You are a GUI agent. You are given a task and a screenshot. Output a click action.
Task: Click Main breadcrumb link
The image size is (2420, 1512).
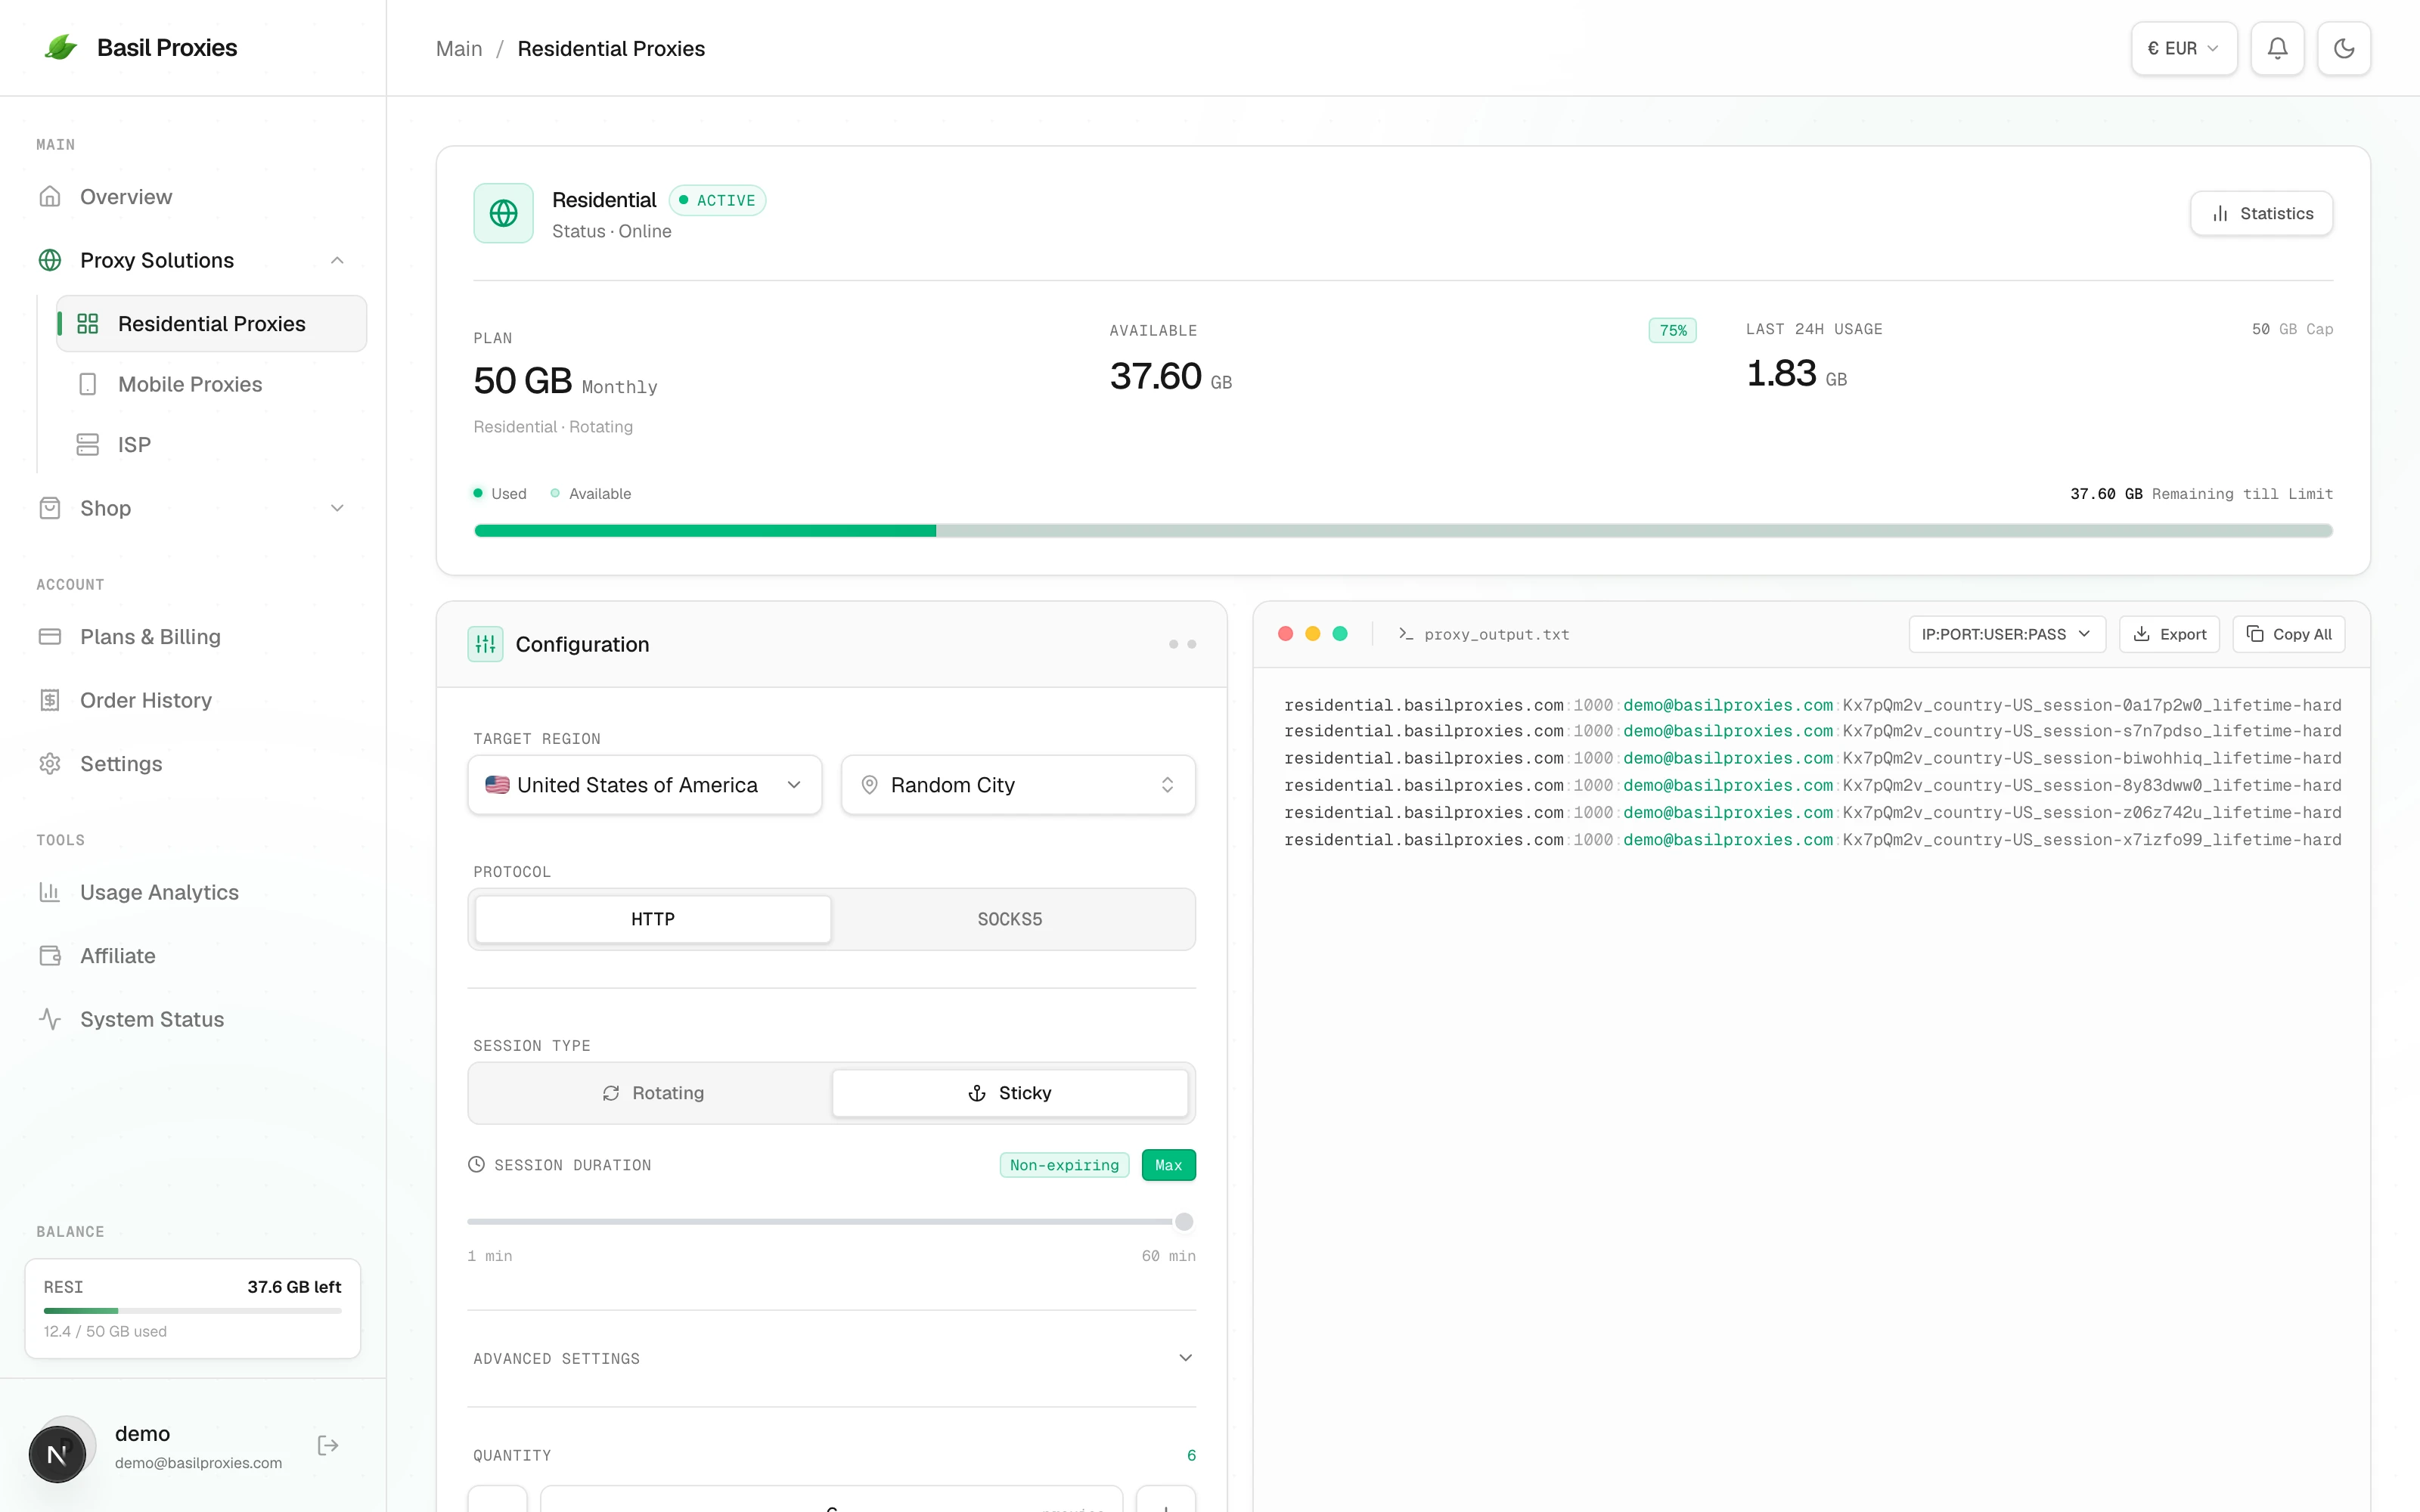(459, 48)
